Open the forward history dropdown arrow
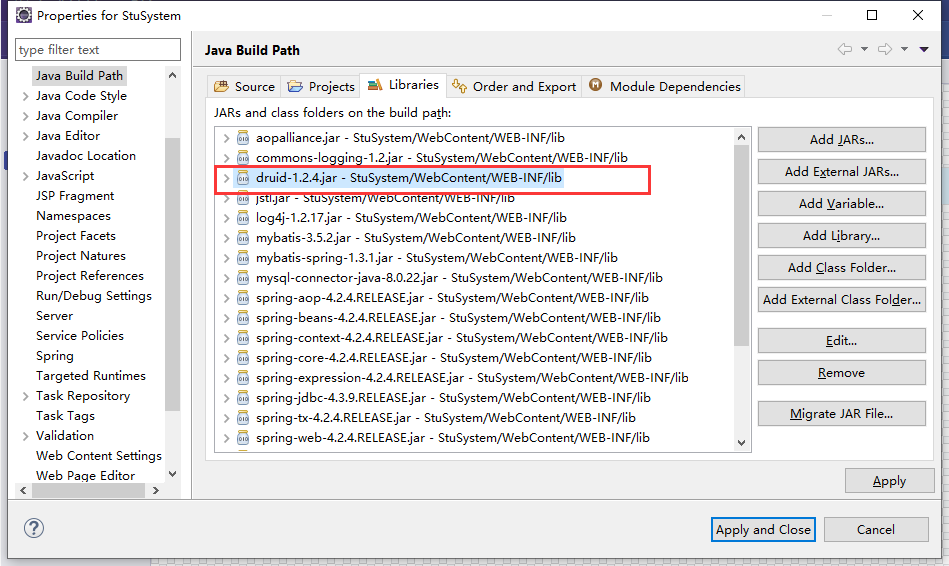The height and width of the screenshot is (566, 949). [904, 49]
